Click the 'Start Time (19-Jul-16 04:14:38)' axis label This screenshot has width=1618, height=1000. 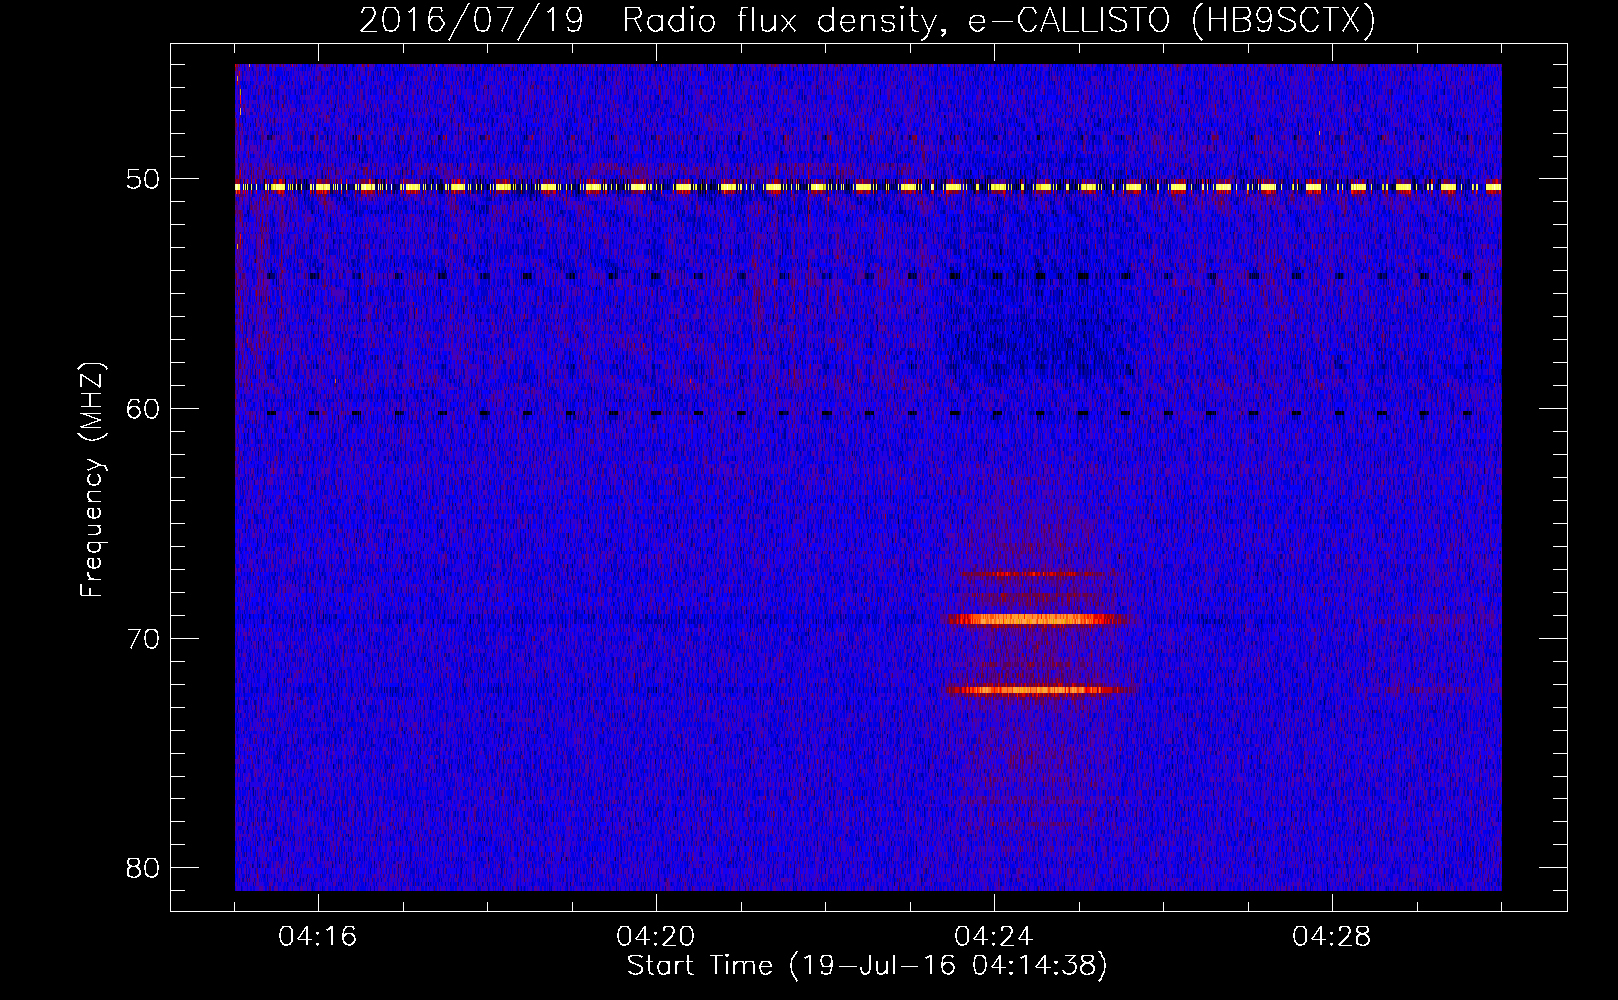[867, 966]
